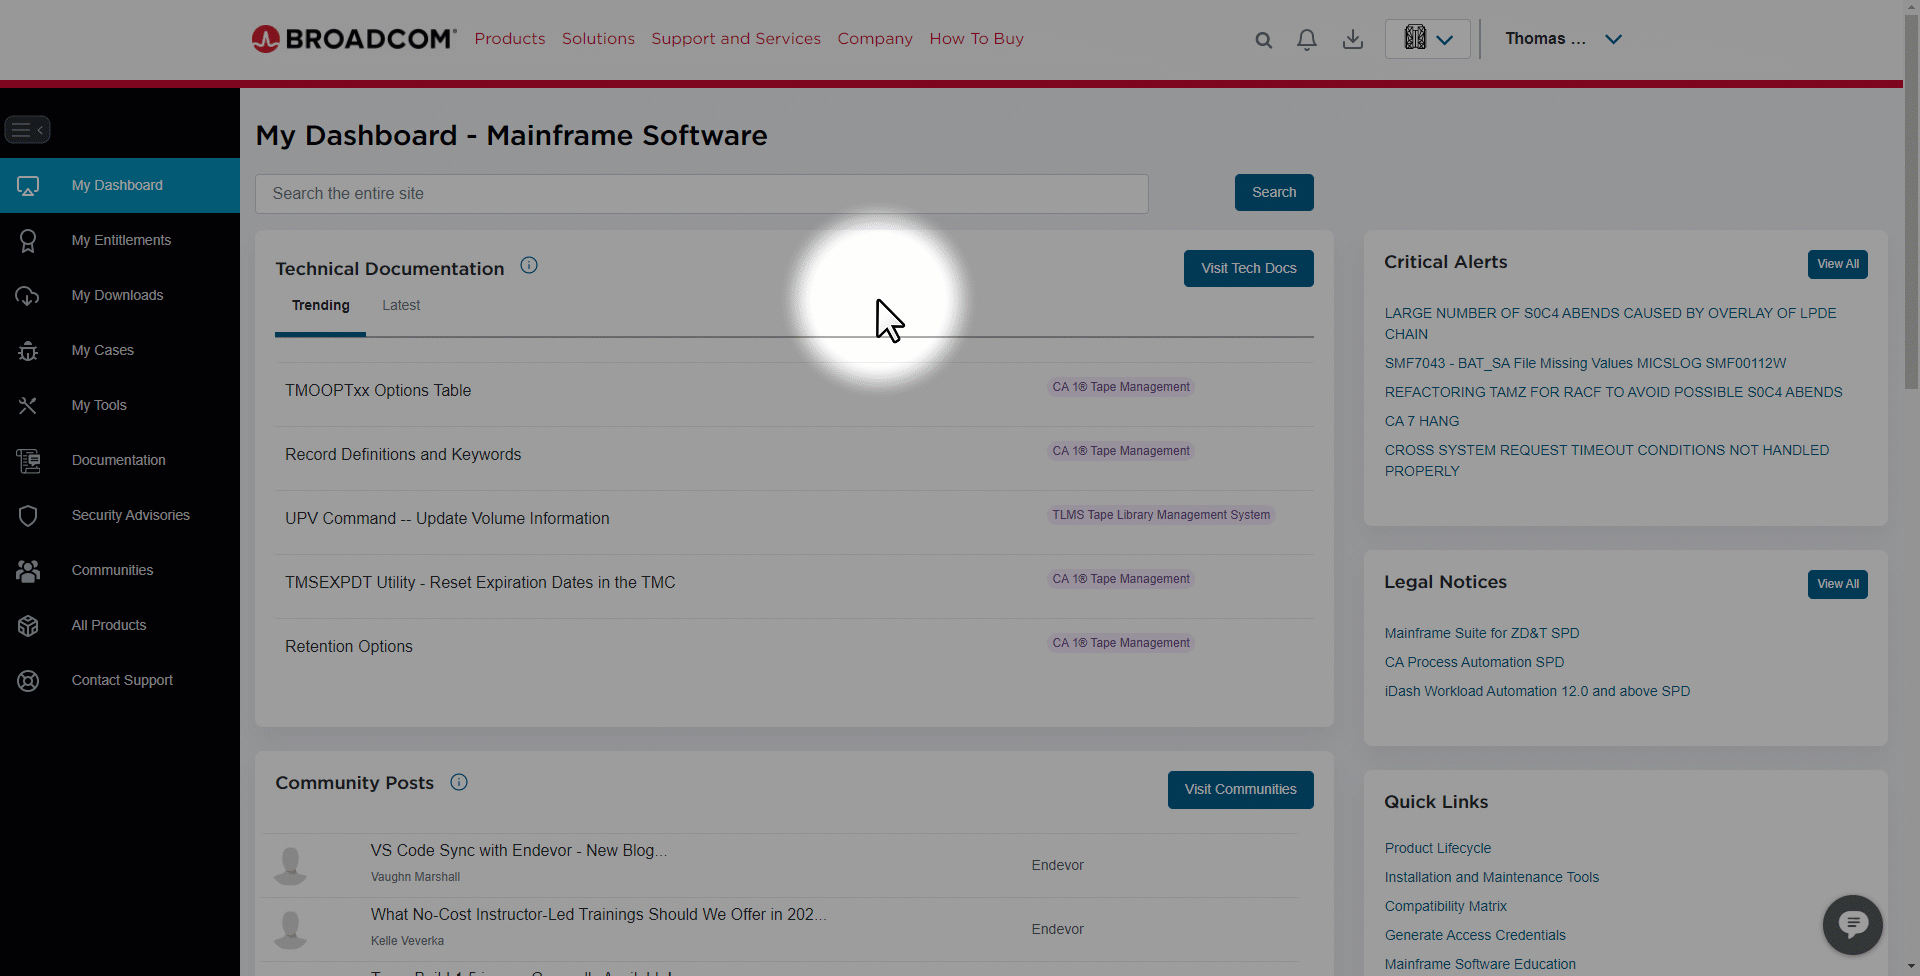The width and height of the screenshot is (1920, 976).
Task: Click the Broadcom logo
Action: click(353, 39)
